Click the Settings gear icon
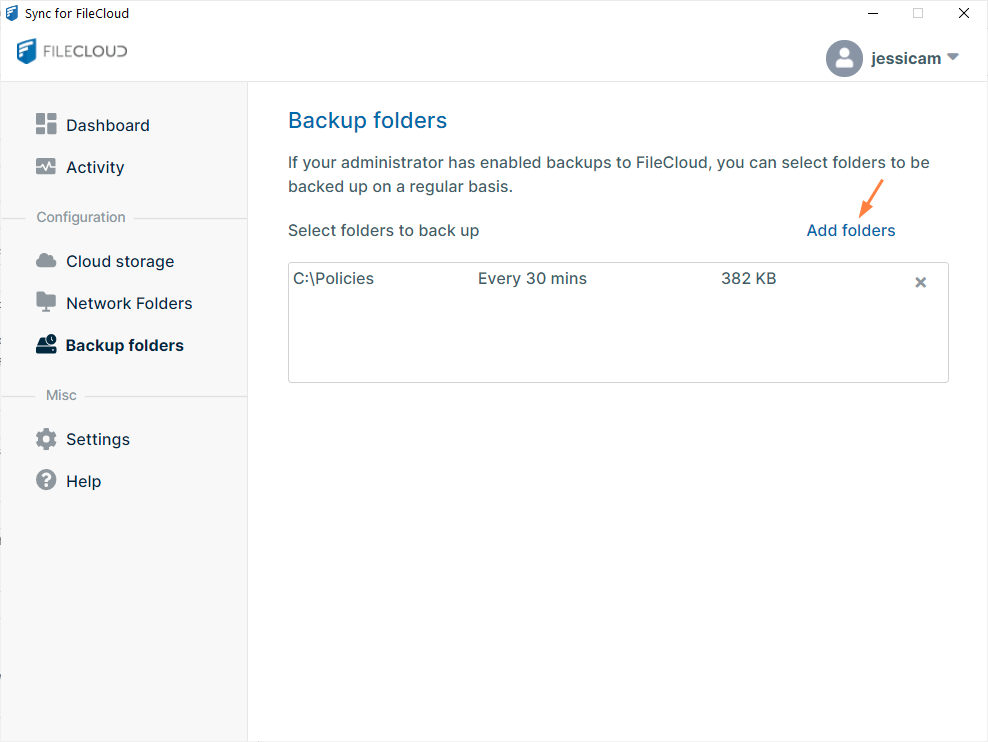This screenshot has height=742, width=988. [x=46, y=439]
